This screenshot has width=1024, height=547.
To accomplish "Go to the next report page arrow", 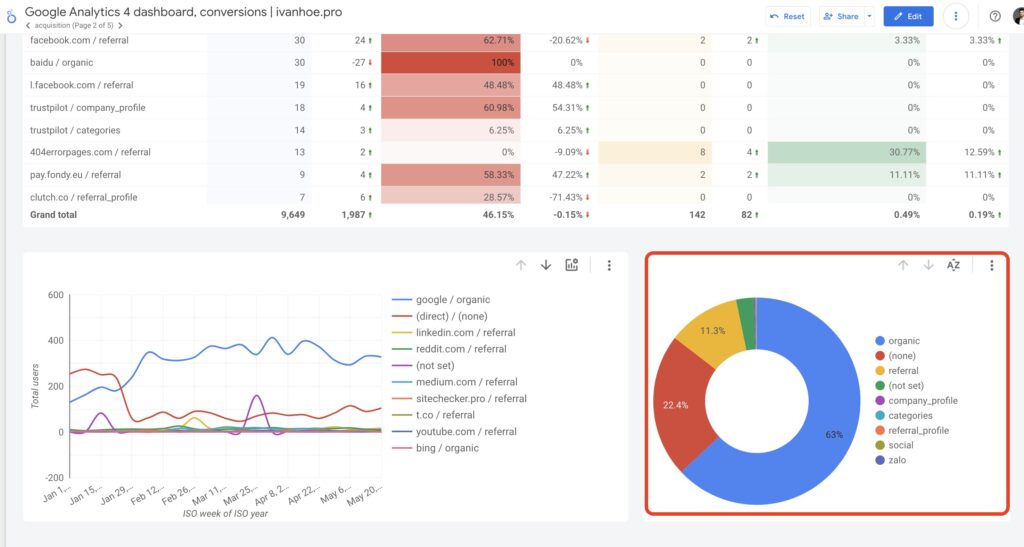I will point(121,25).
